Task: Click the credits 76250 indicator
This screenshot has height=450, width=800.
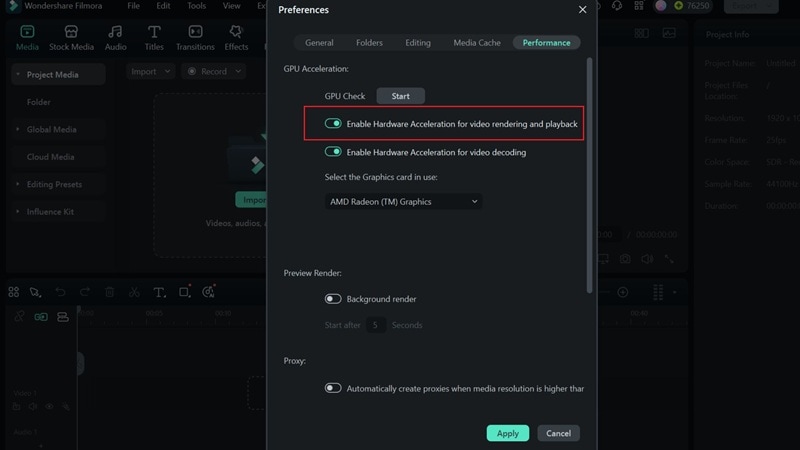Action: [x=692, y=6]
